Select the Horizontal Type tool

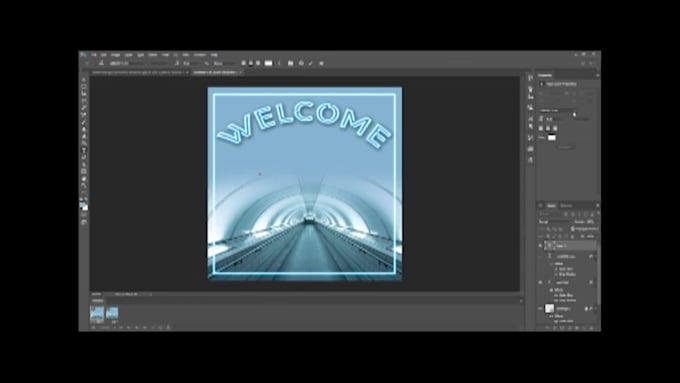point(84,150)
